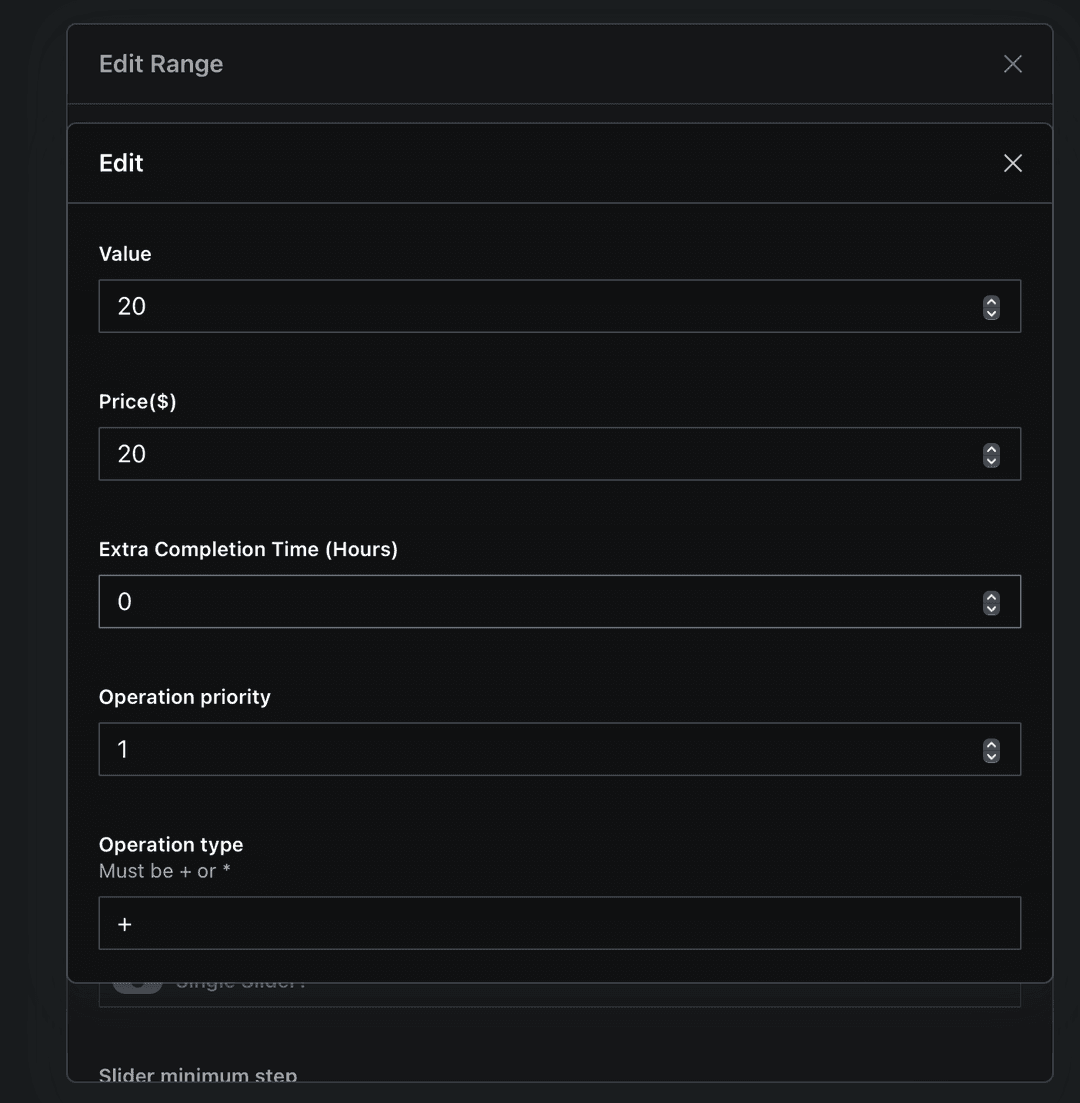Increment Price($) using the up arrow
This screenshot has width=1080, height=1103.
click(991, 449)
